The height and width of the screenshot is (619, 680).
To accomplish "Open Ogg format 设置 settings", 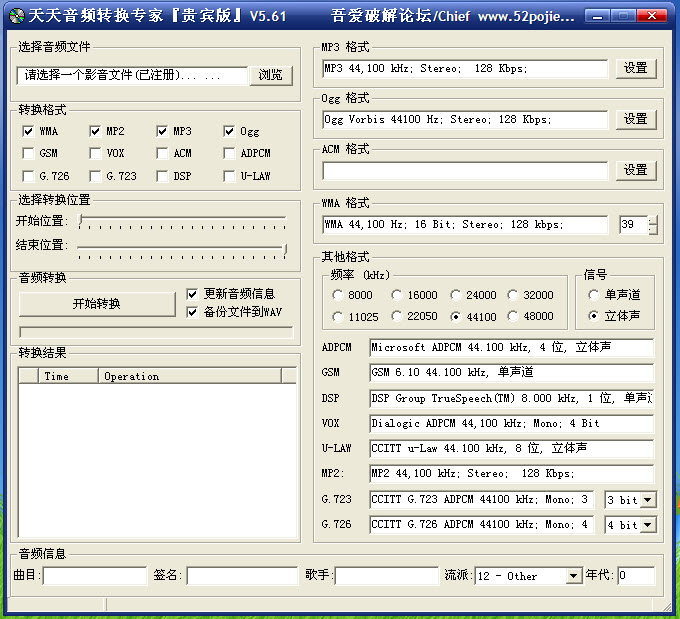I will click(x=636, y=118).
